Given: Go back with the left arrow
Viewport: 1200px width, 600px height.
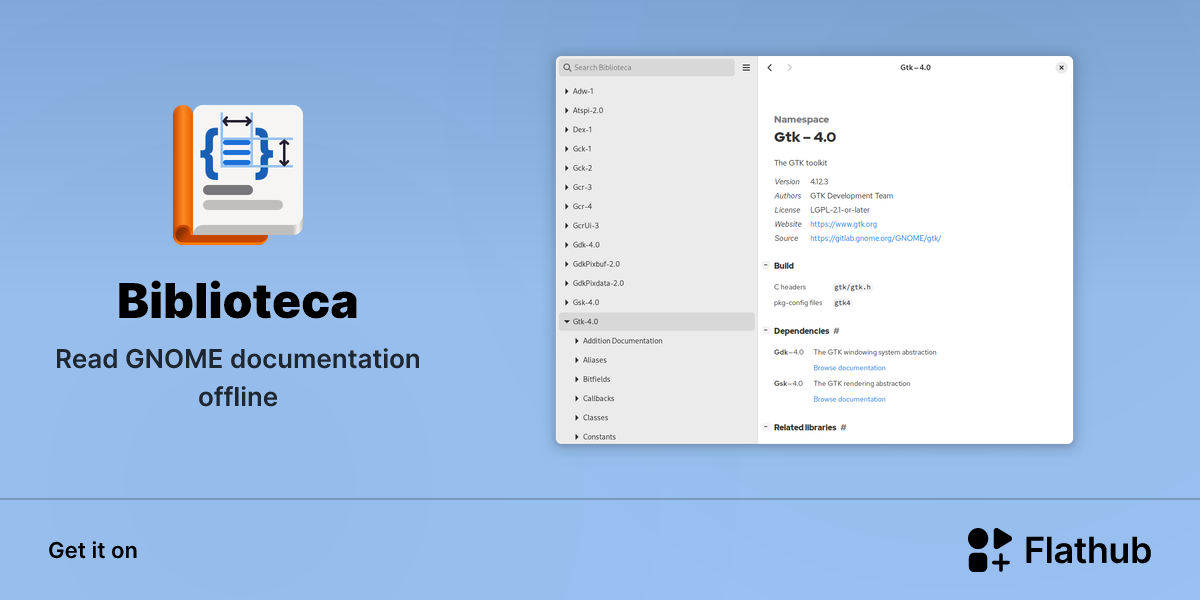Looking at the screenshot, I should tap(769, 68).
